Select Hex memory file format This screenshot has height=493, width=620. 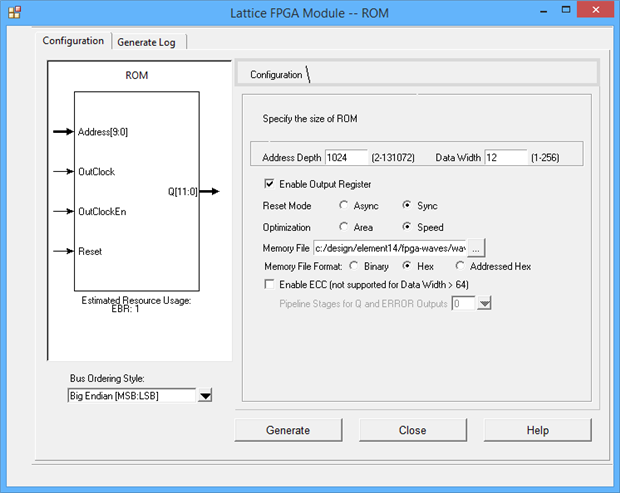tap(406, 266)
